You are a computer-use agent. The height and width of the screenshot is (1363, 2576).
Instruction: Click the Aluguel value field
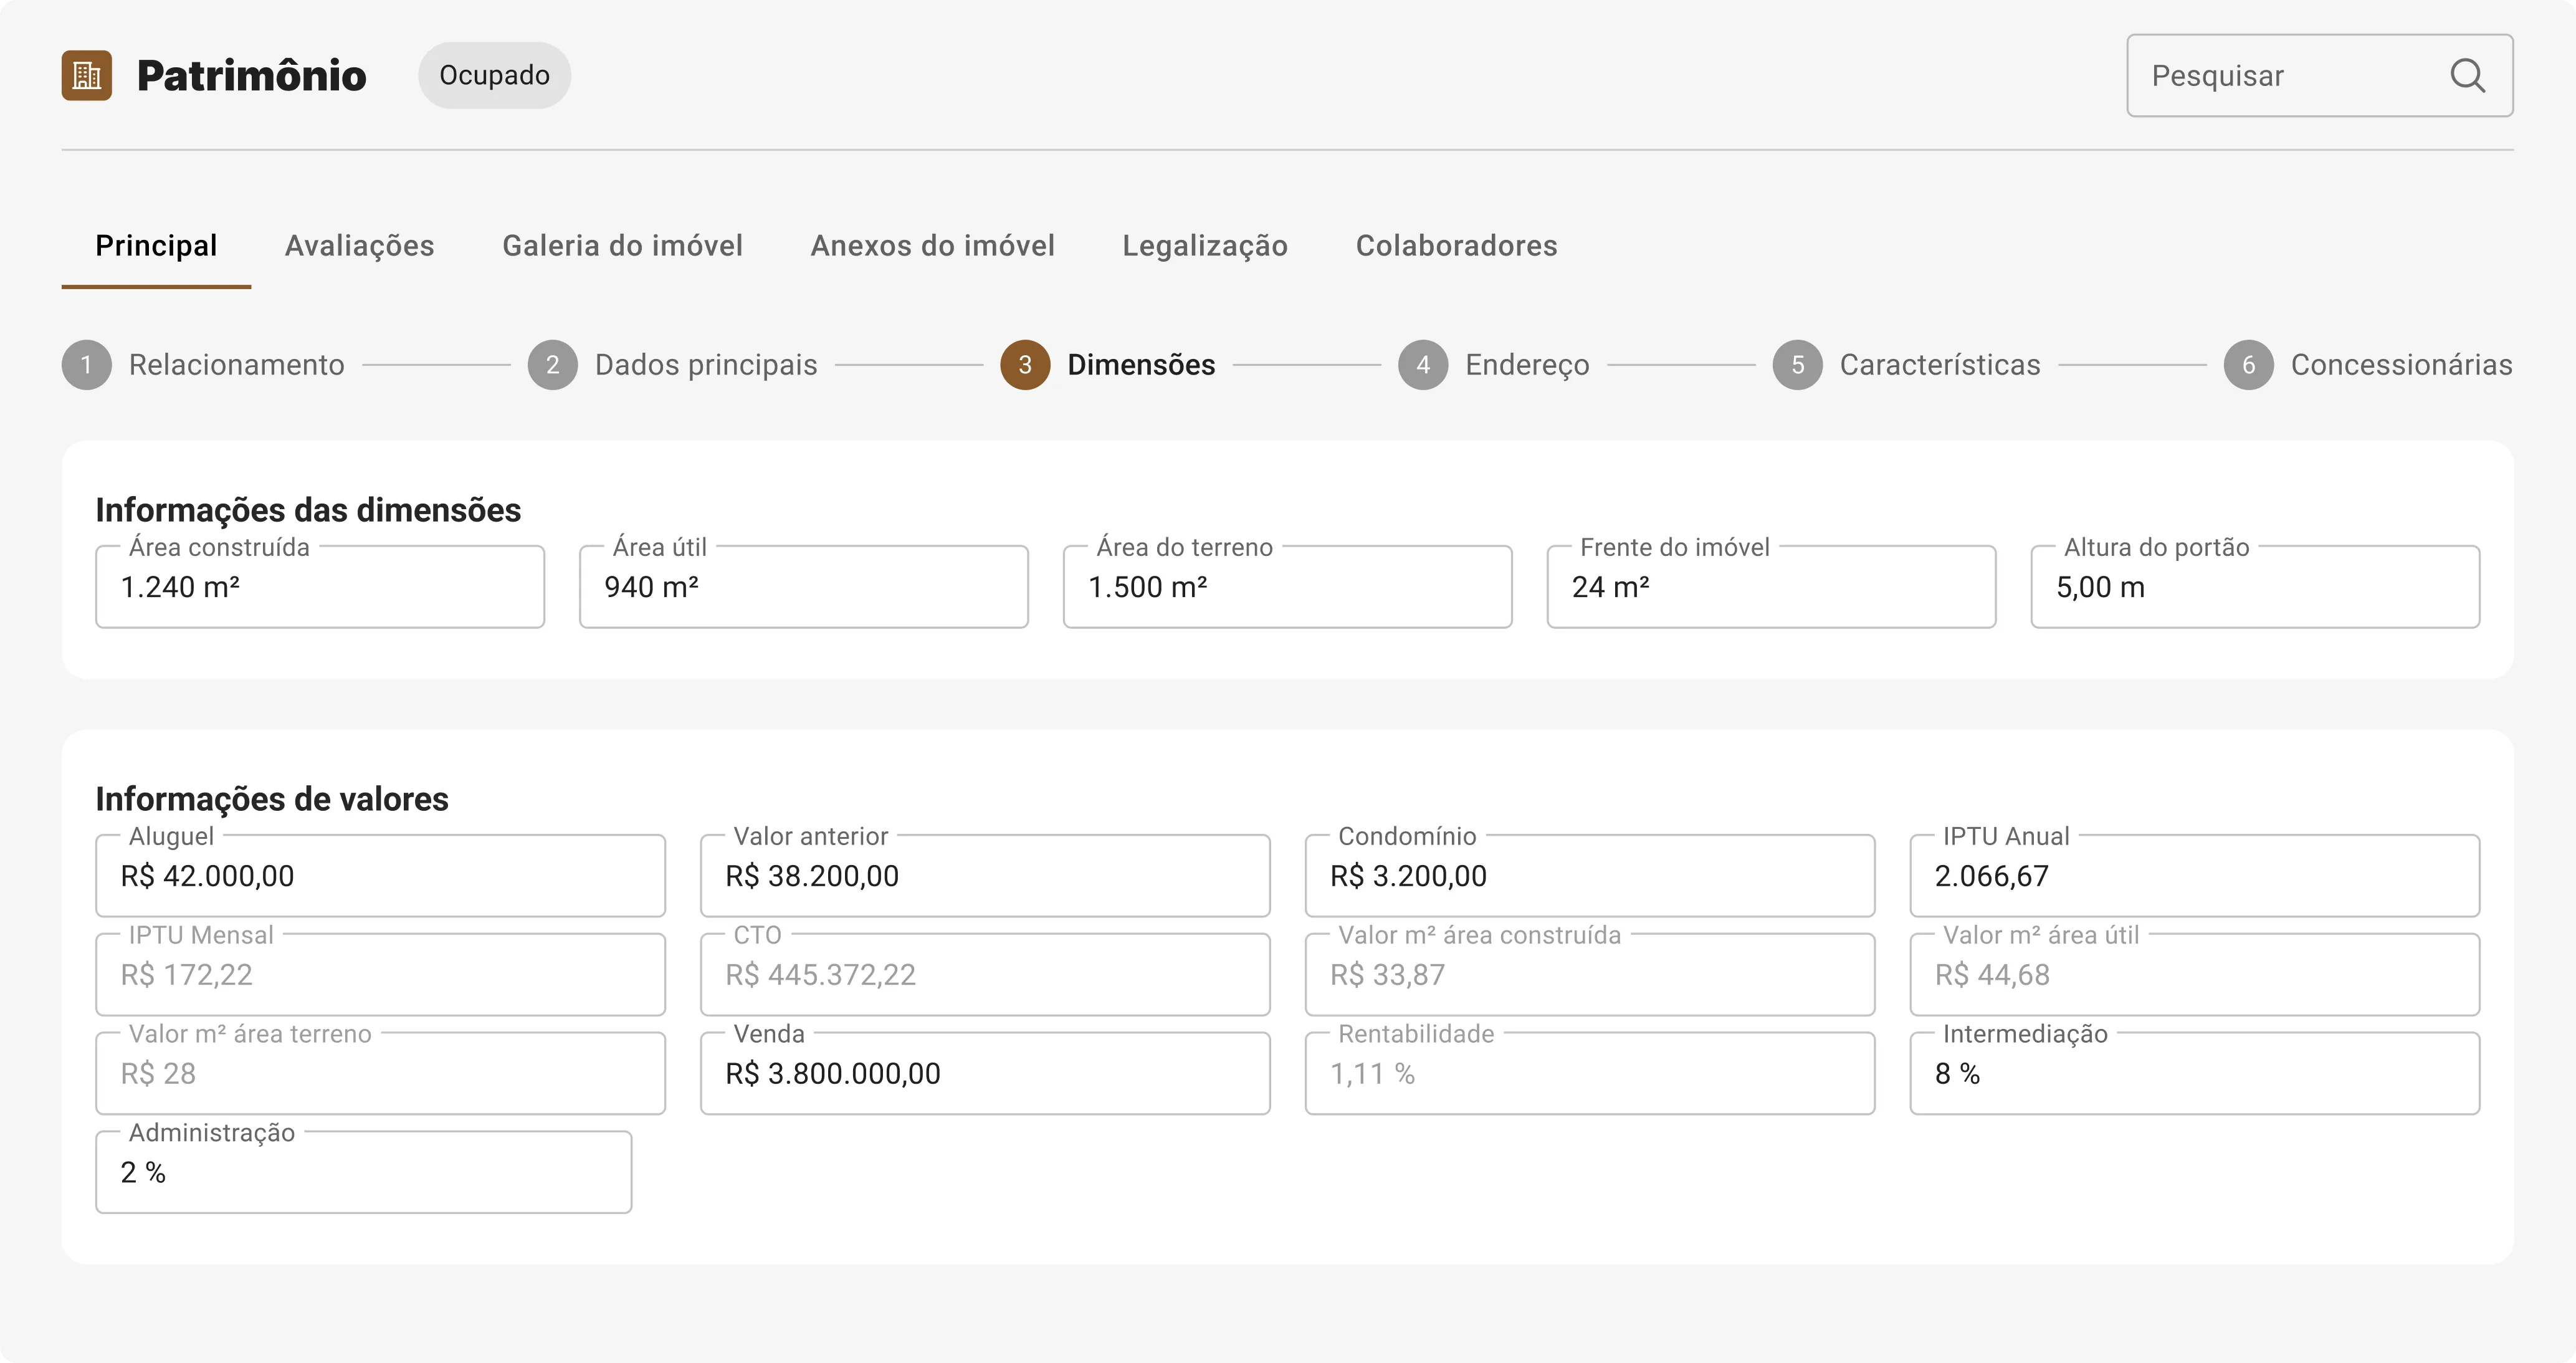click(381, 876)
